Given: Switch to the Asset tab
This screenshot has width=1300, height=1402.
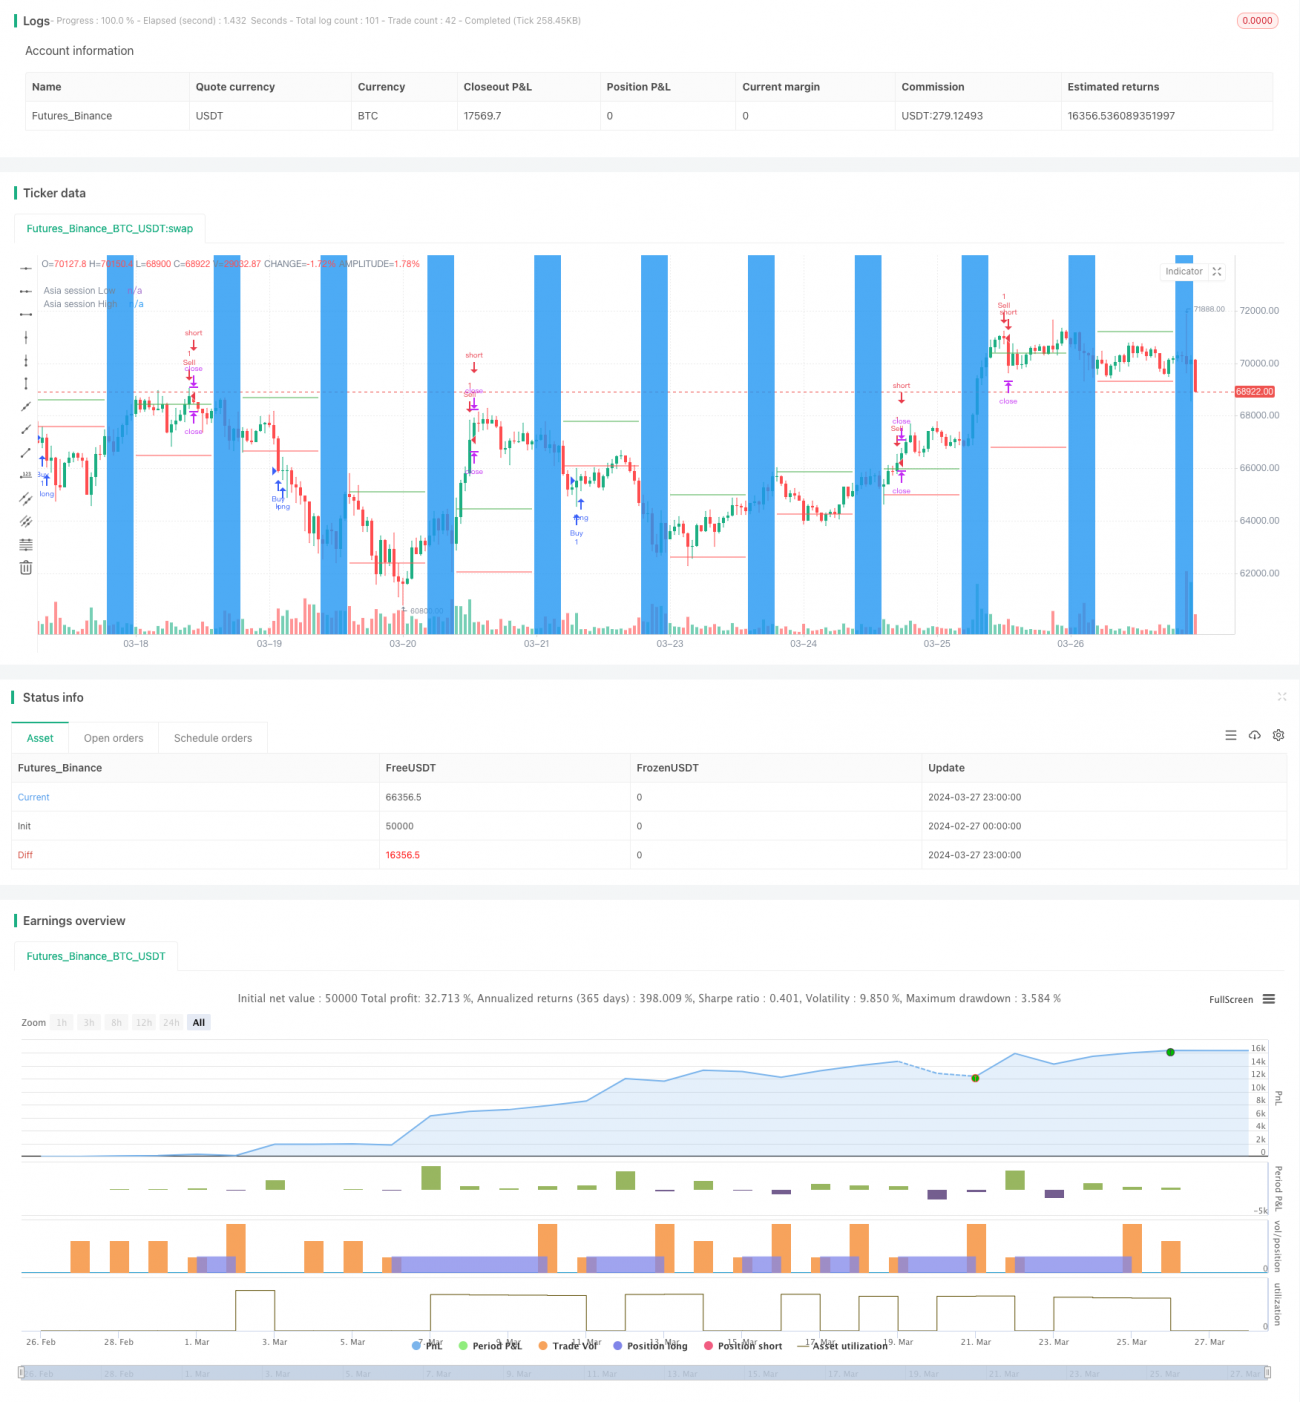Looking at the screenshot, I should click(40, 738).
